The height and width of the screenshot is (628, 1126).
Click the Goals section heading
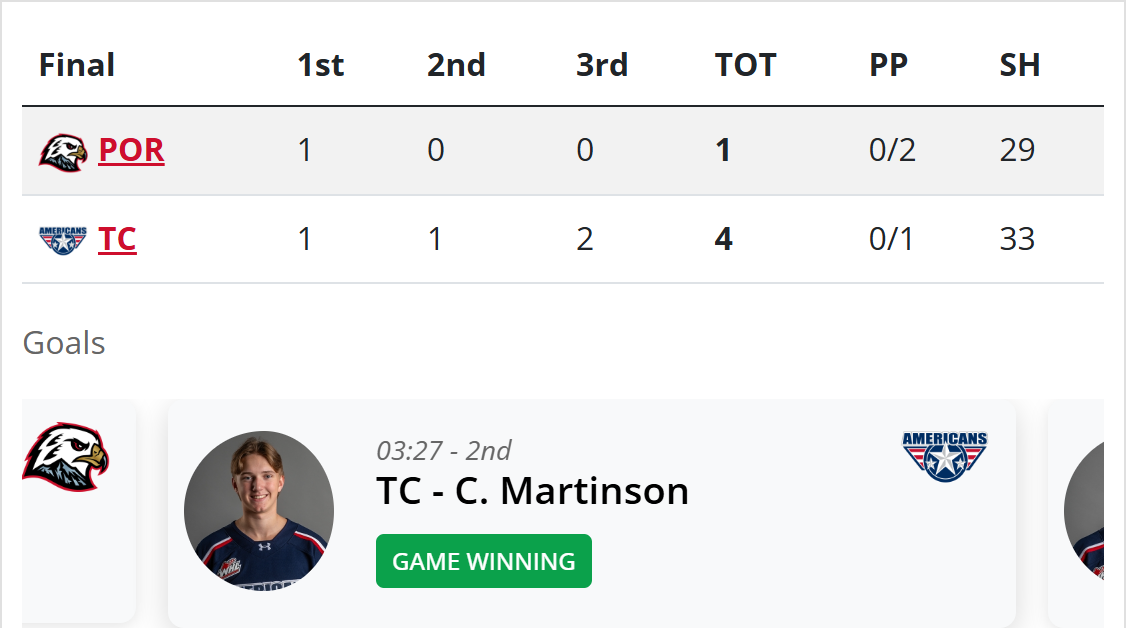coord(64,343)
